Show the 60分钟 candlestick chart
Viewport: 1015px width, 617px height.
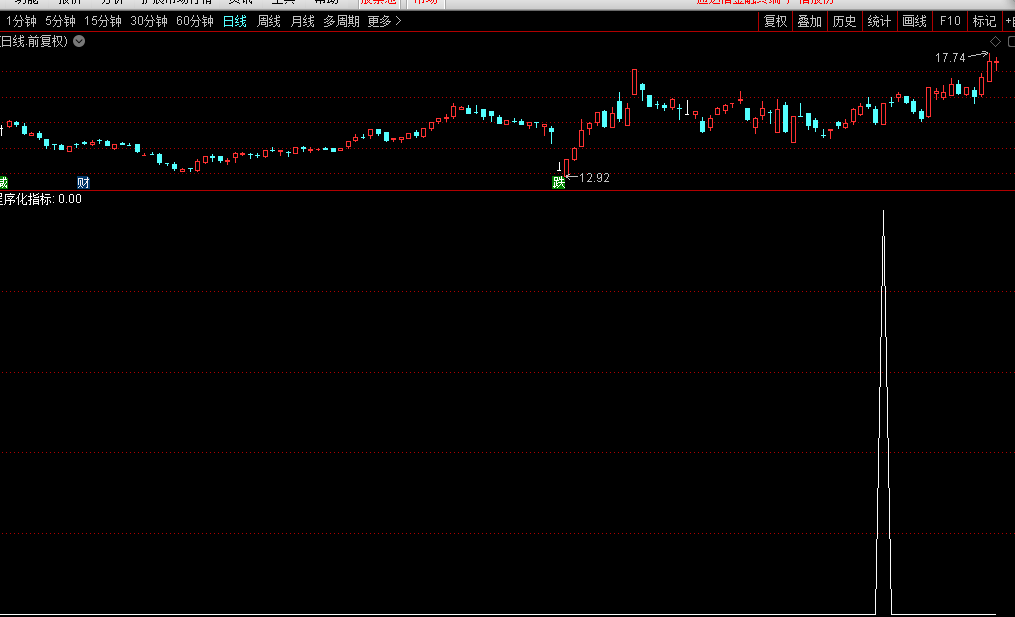coord(194,21)
